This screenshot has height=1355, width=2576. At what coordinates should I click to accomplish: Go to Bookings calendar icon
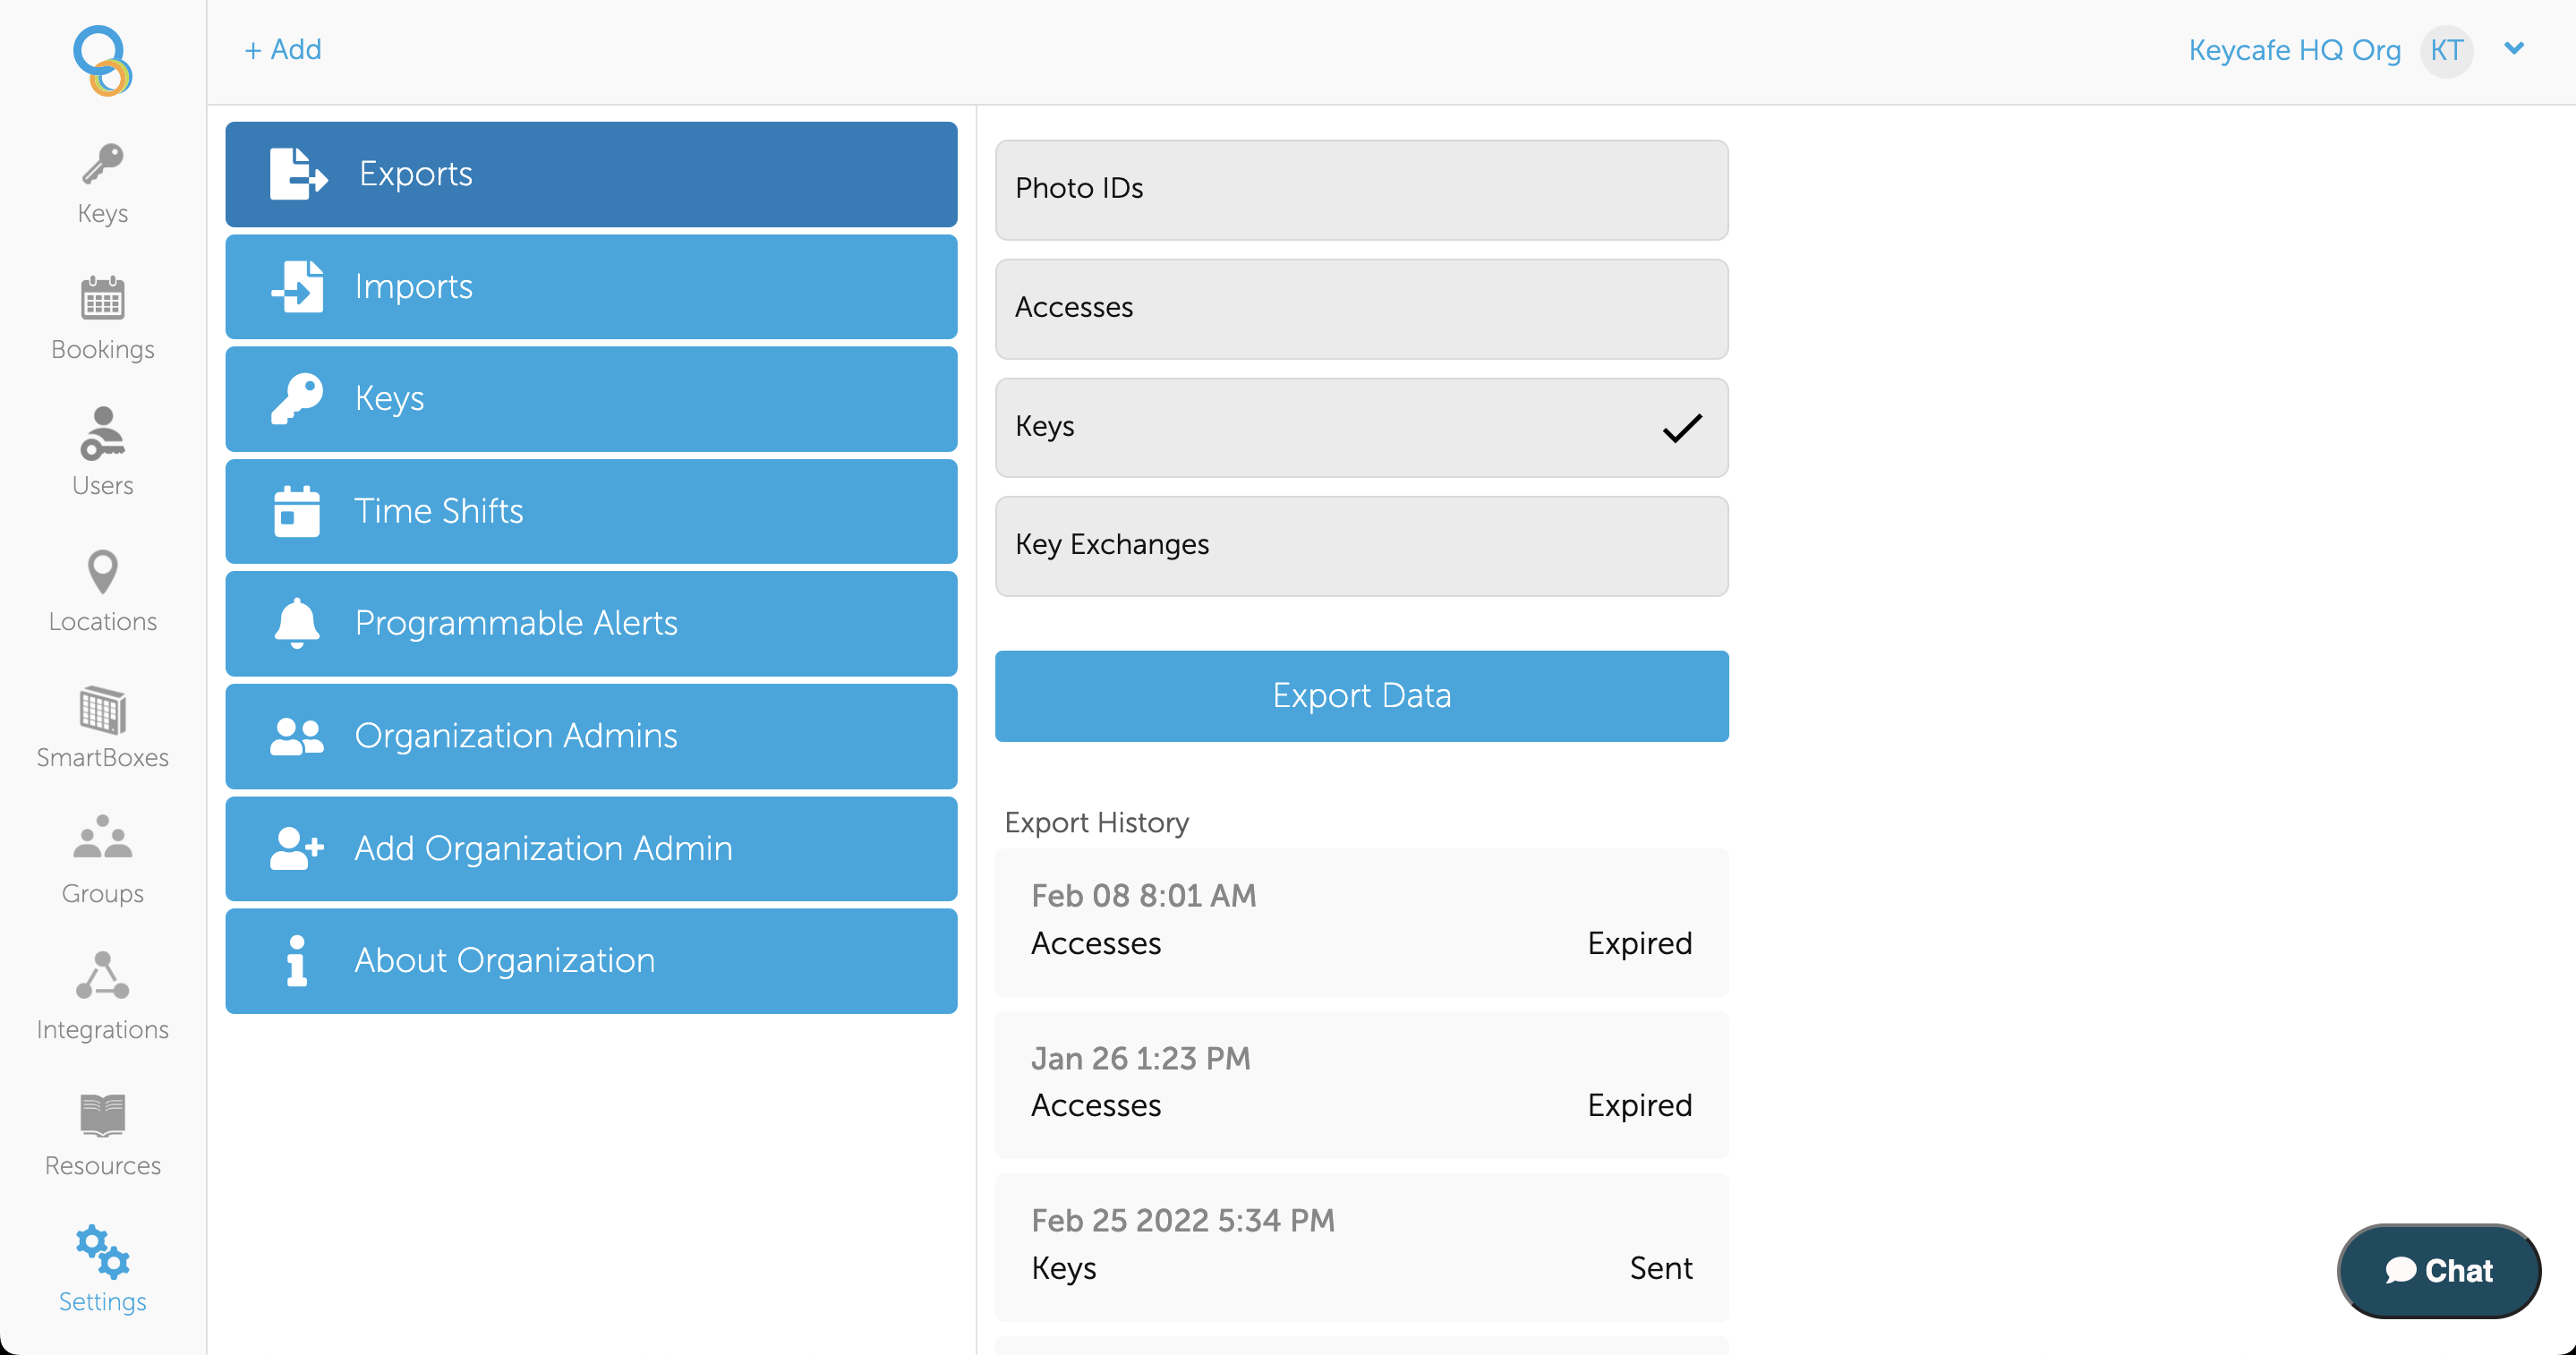102,298
